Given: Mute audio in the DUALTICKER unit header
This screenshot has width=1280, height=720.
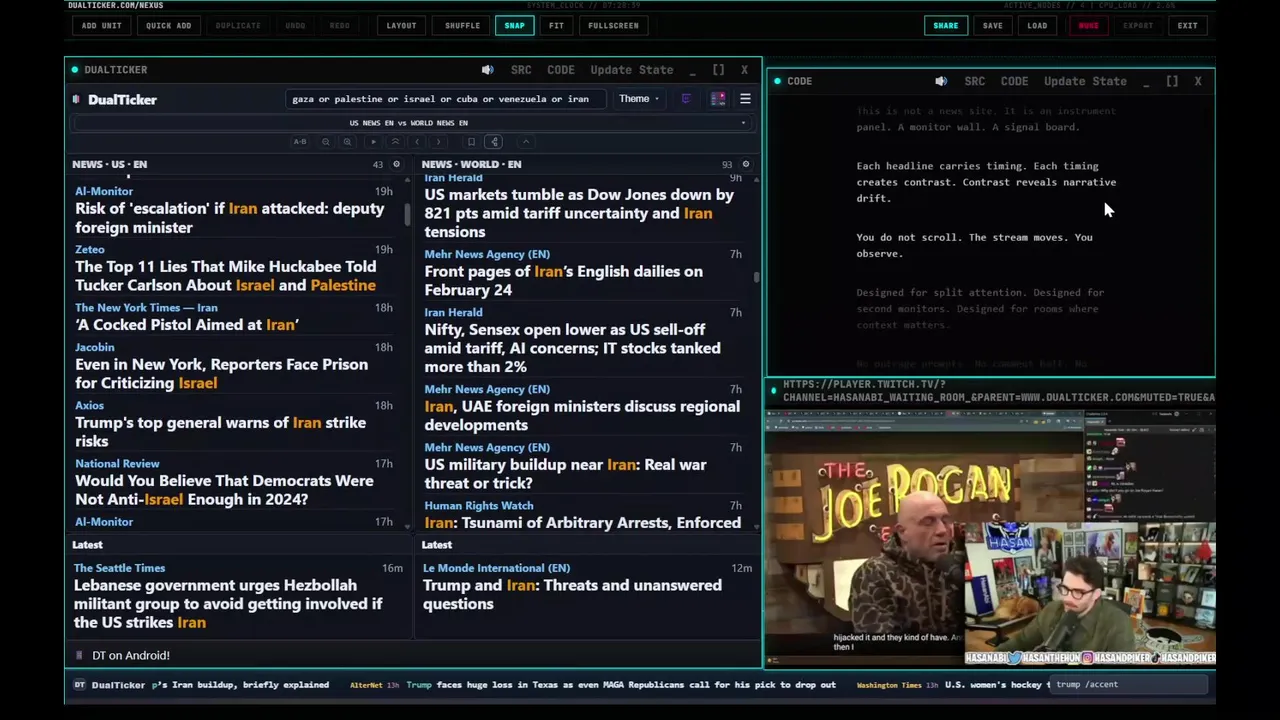Looking at the screenshot, I should click(487, 70).
